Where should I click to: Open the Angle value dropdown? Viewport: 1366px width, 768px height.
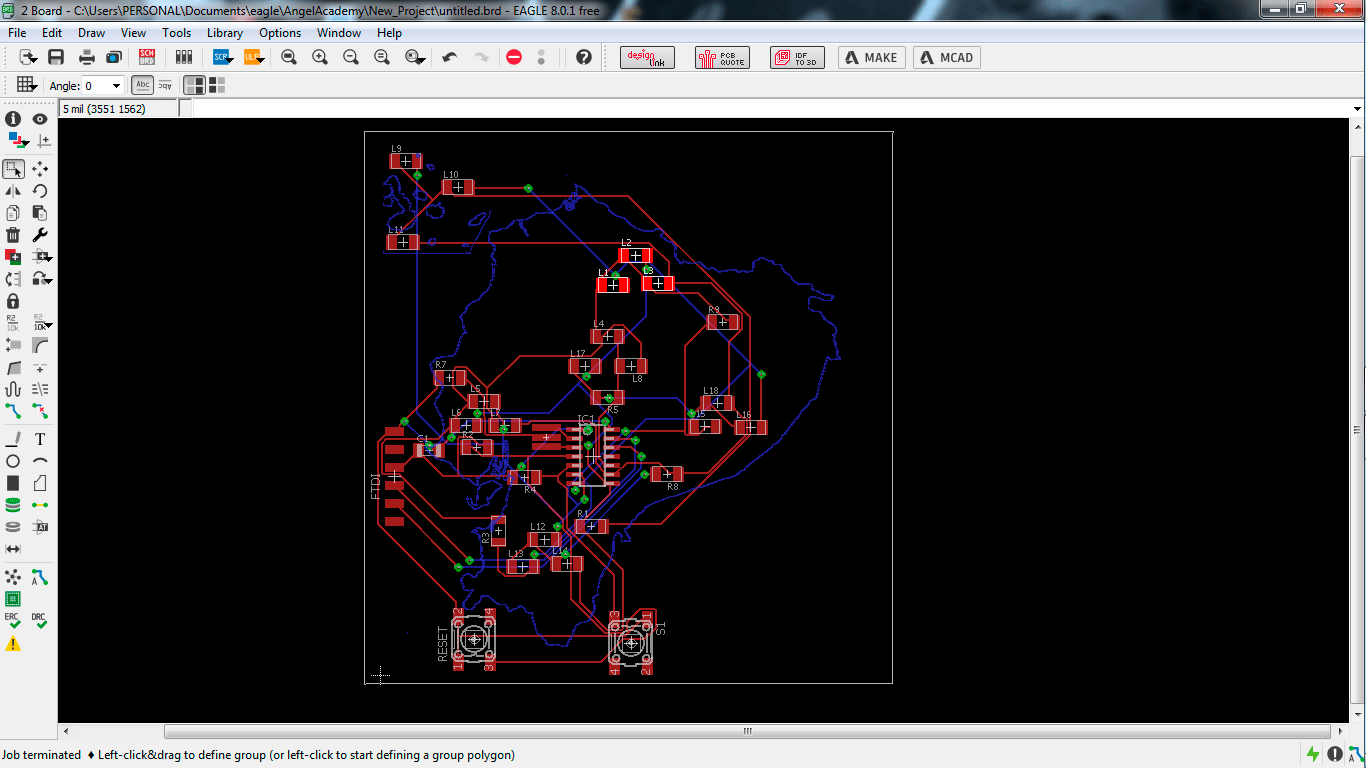[x=116, y=86]
